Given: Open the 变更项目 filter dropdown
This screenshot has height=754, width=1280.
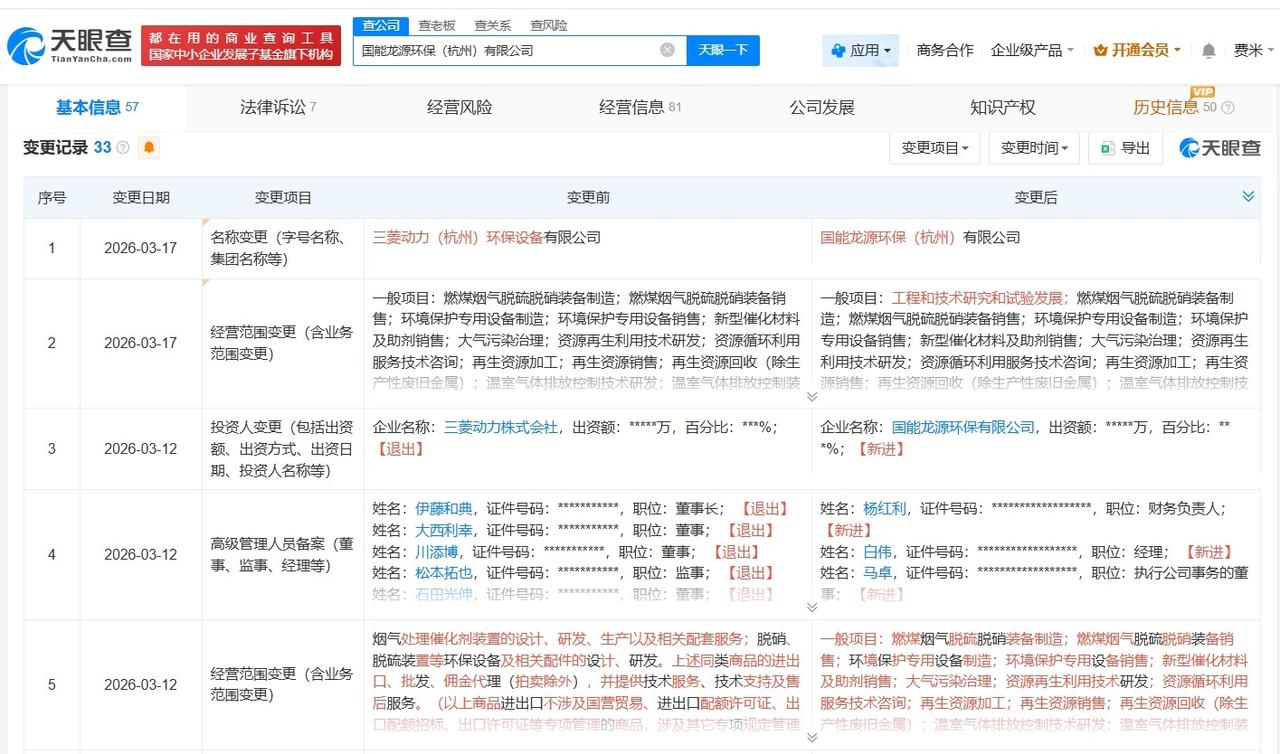Looking at the screenshot, I should pyautogui.click(x=935, y=147).
